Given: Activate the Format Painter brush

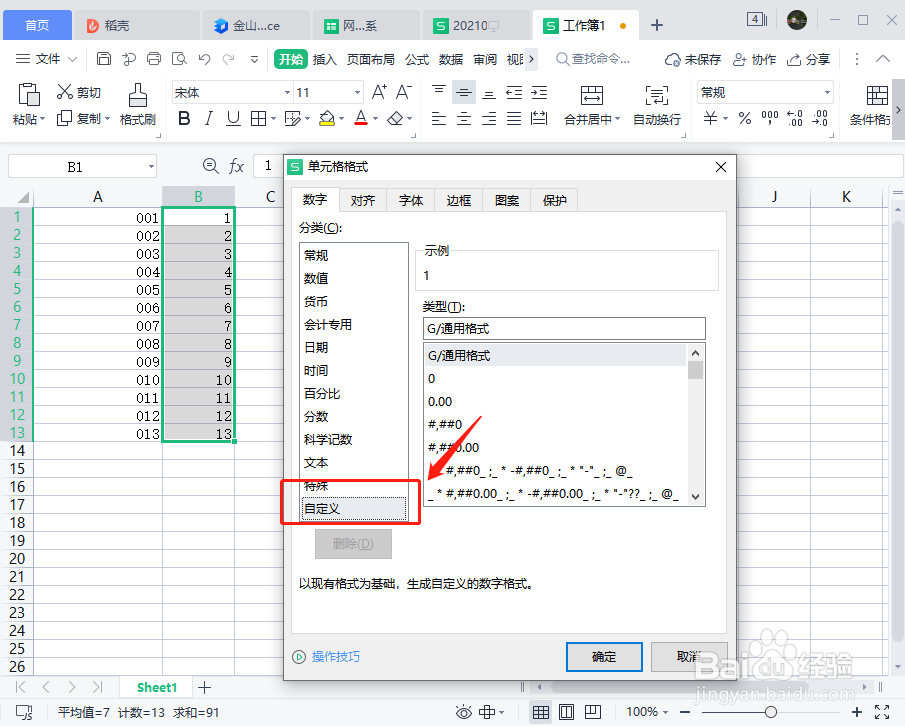Looking at the screenshot, I should 137,104.
